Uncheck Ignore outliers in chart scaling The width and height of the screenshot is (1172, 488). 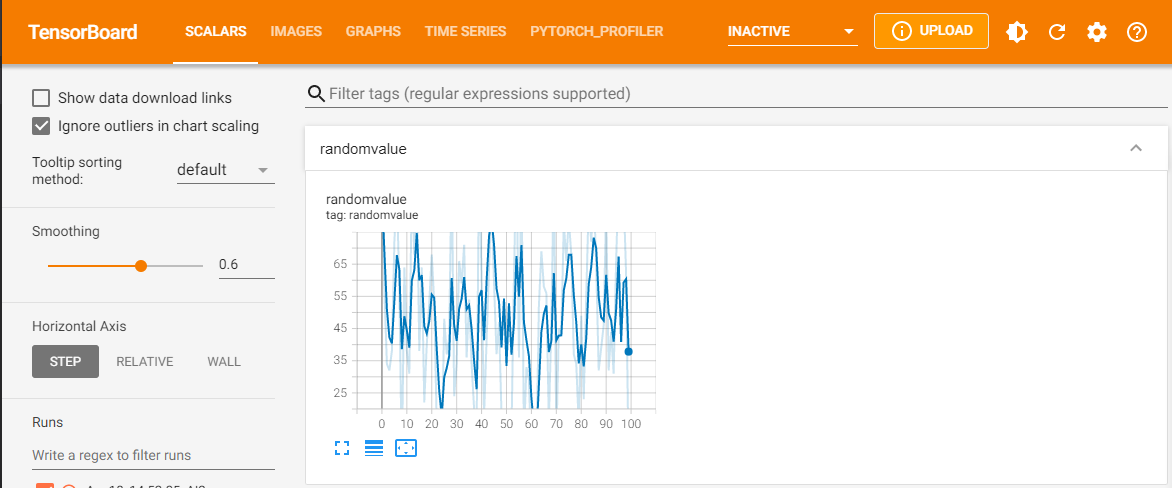[41, 126]
